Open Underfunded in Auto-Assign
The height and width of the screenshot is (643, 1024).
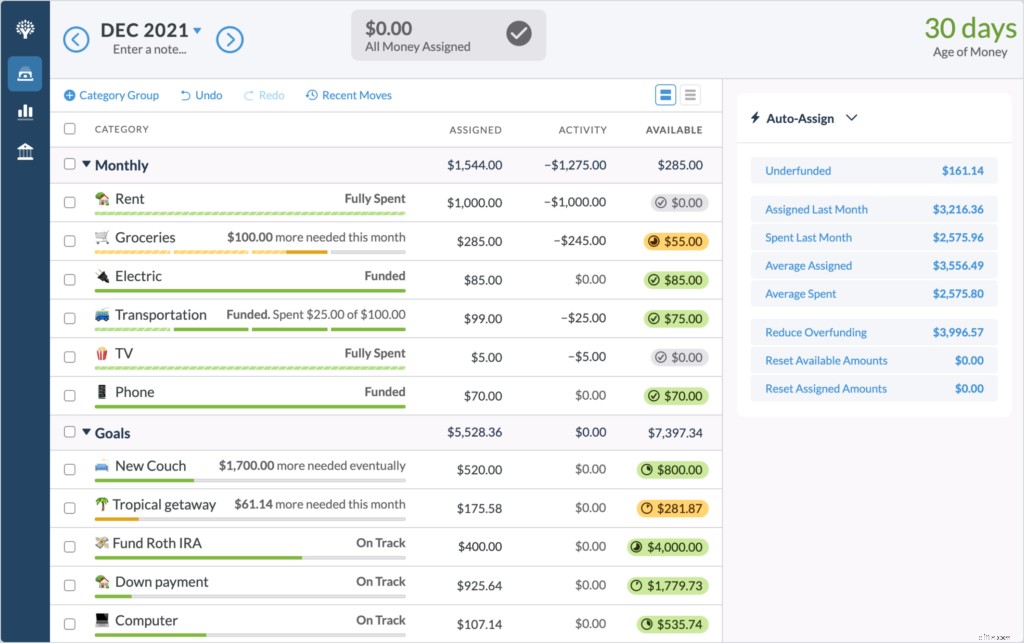(x=798, y=171)
